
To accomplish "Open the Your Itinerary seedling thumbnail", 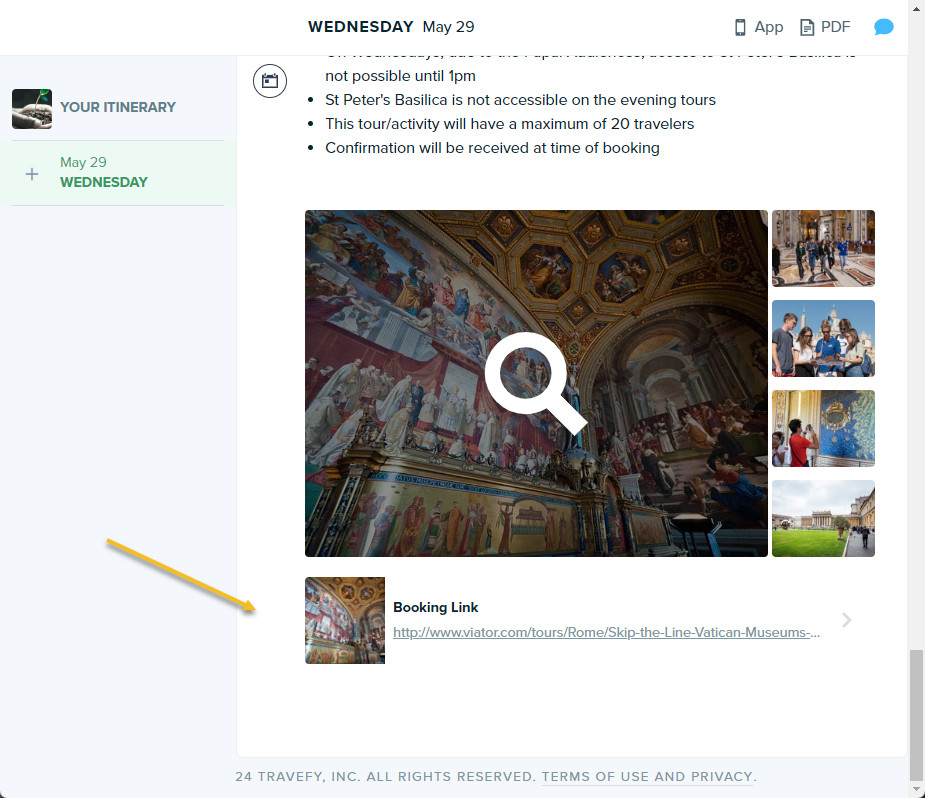I will 32,109.
